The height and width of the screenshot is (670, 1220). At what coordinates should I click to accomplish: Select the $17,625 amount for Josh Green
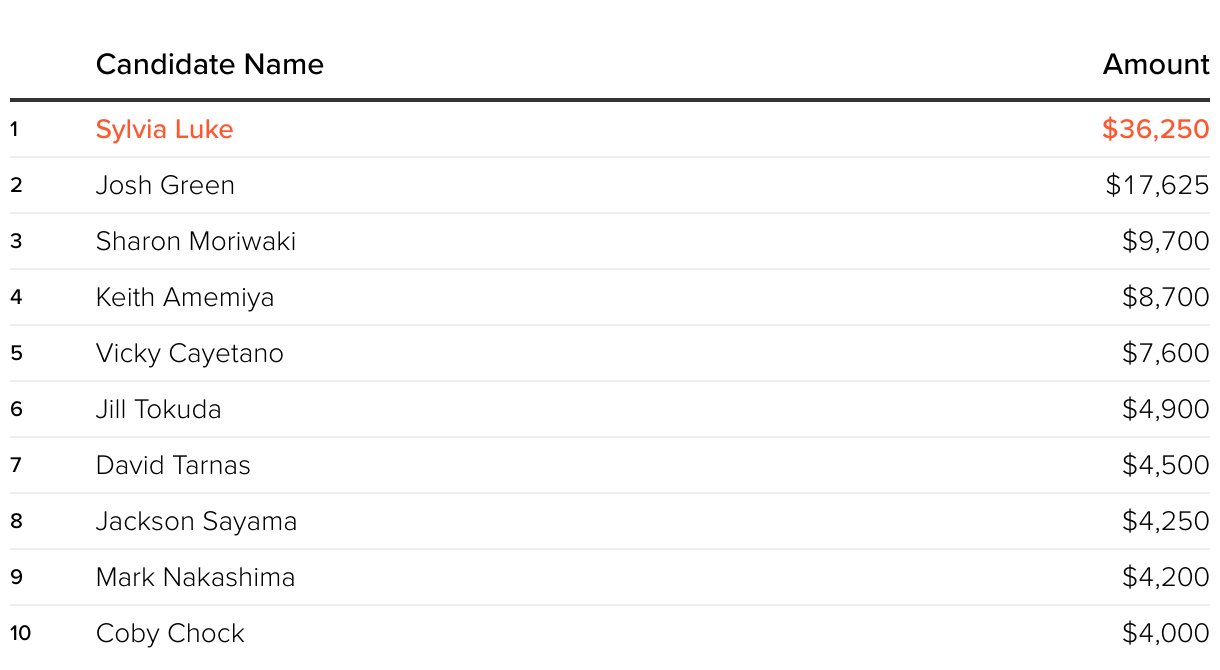coord(1157,186)
